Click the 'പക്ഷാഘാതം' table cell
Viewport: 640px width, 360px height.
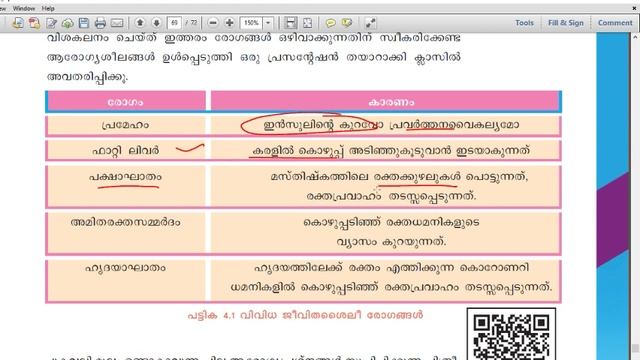tap(126, 186)
